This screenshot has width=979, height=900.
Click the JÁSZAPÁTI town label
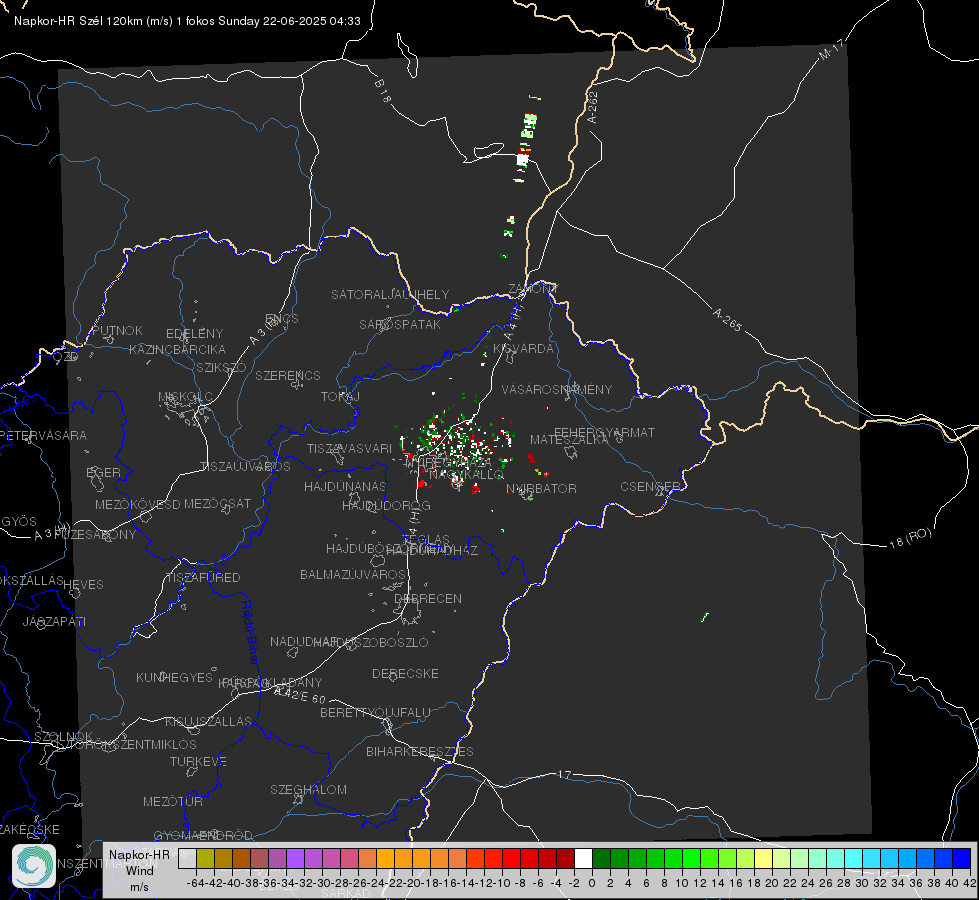(54, 621)
